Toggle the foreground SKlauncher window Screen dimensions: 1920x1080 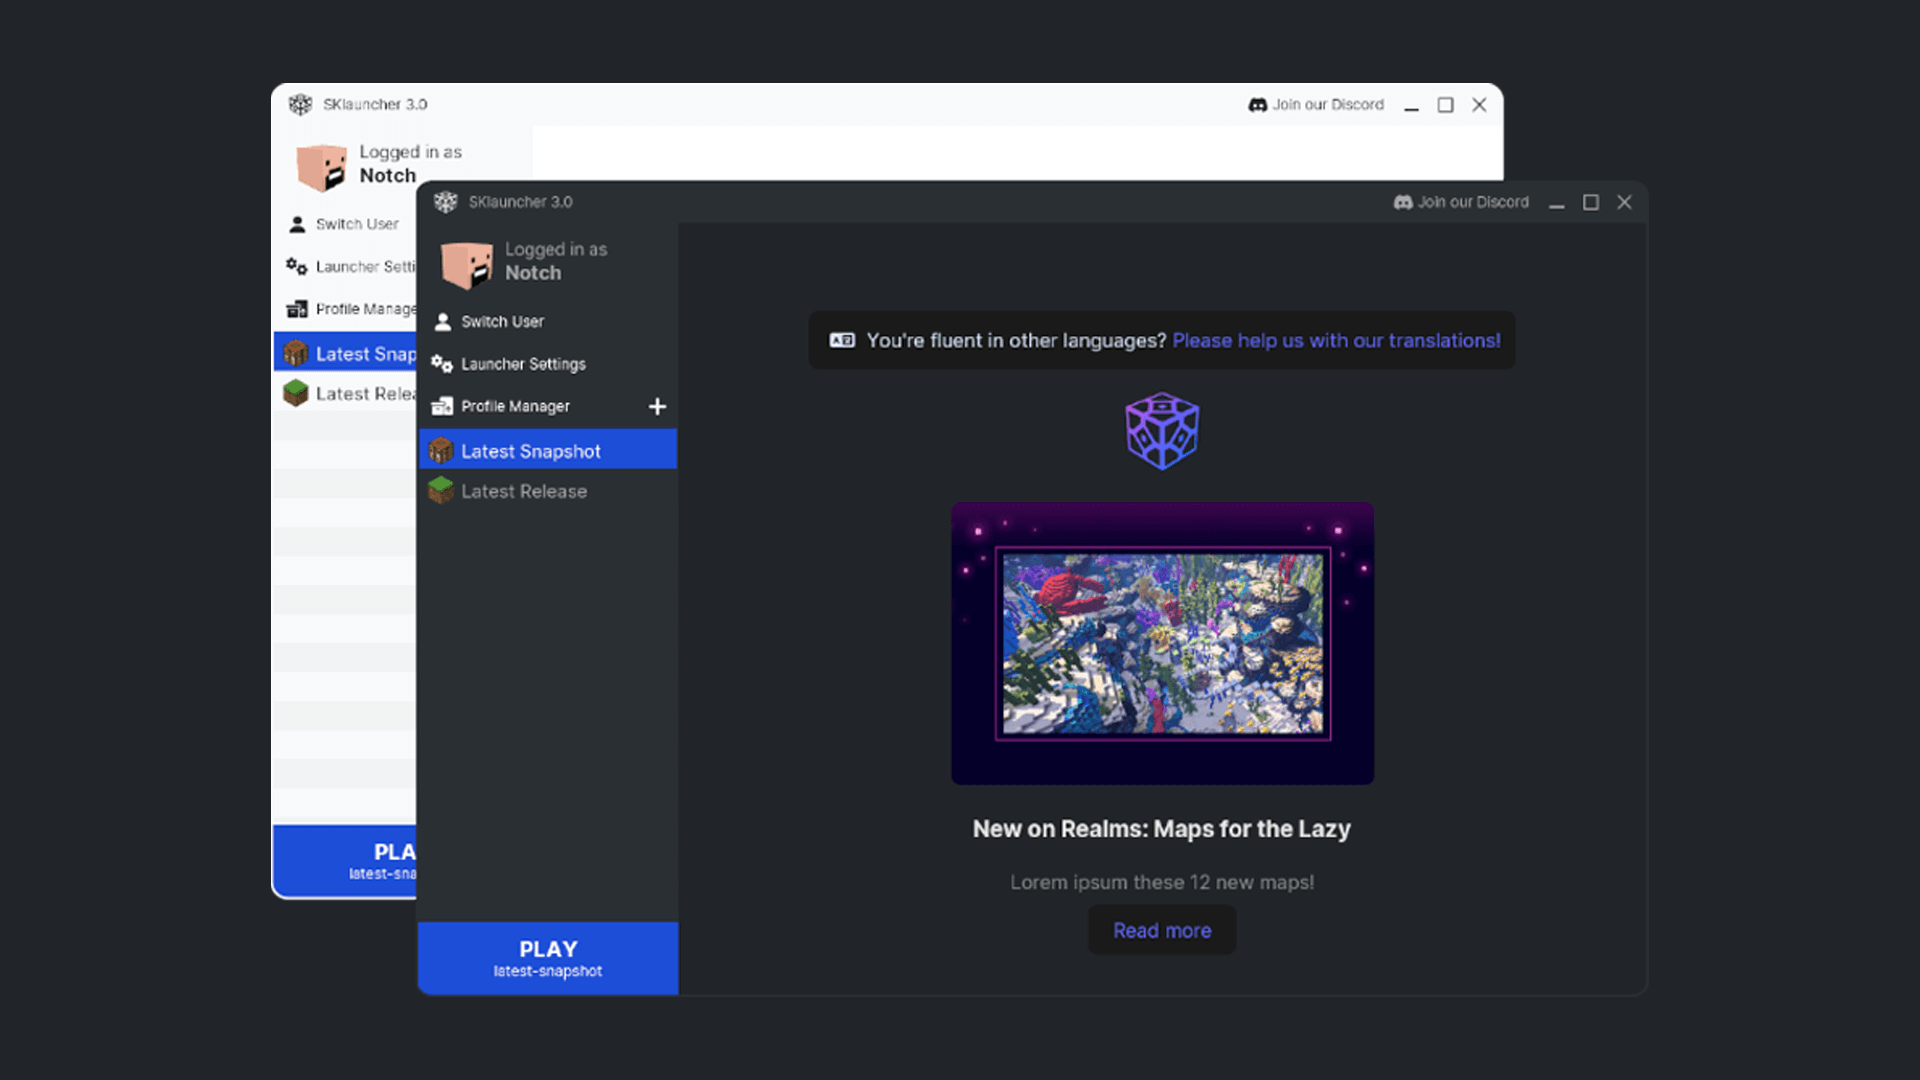[1592, 202]
